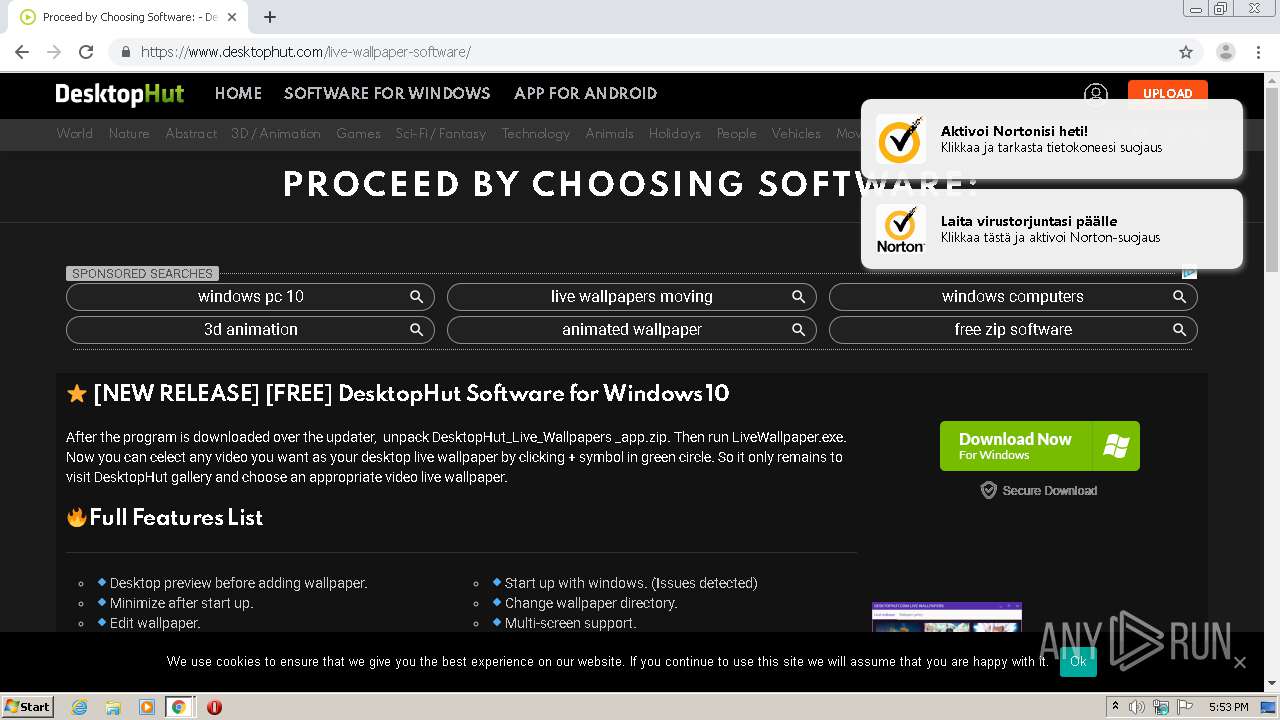This screenshot has height=720, width=1280.
Task: Open the media player taskbar icon
Action: point(146,707)
